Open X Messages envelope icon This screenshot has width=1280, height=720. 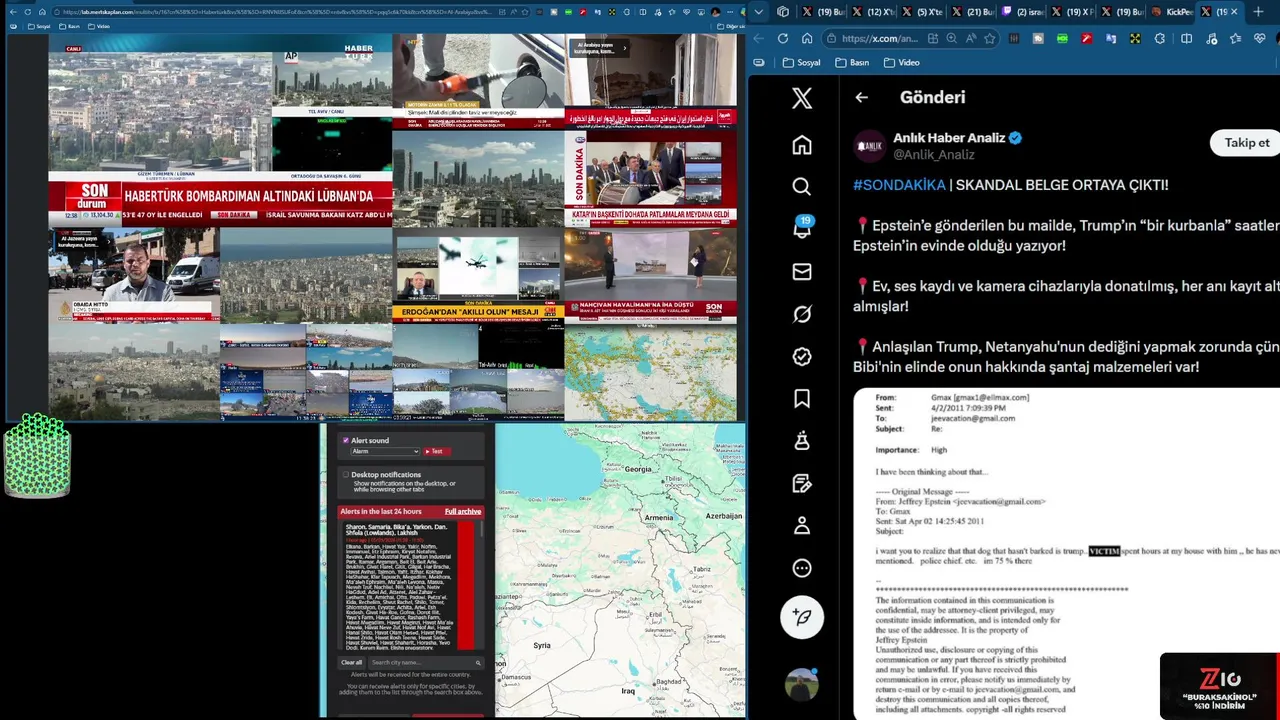[x=802, y=271]
